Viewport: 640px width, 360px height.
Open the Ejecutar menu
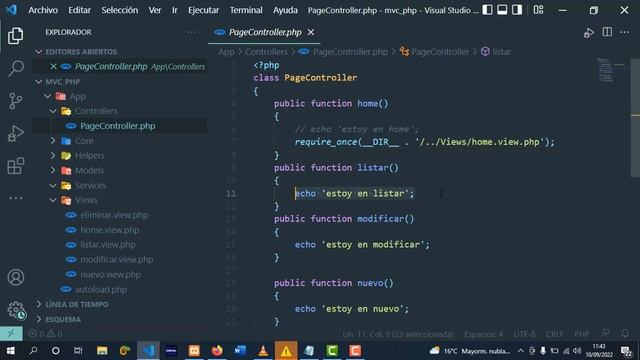(203, 10)
